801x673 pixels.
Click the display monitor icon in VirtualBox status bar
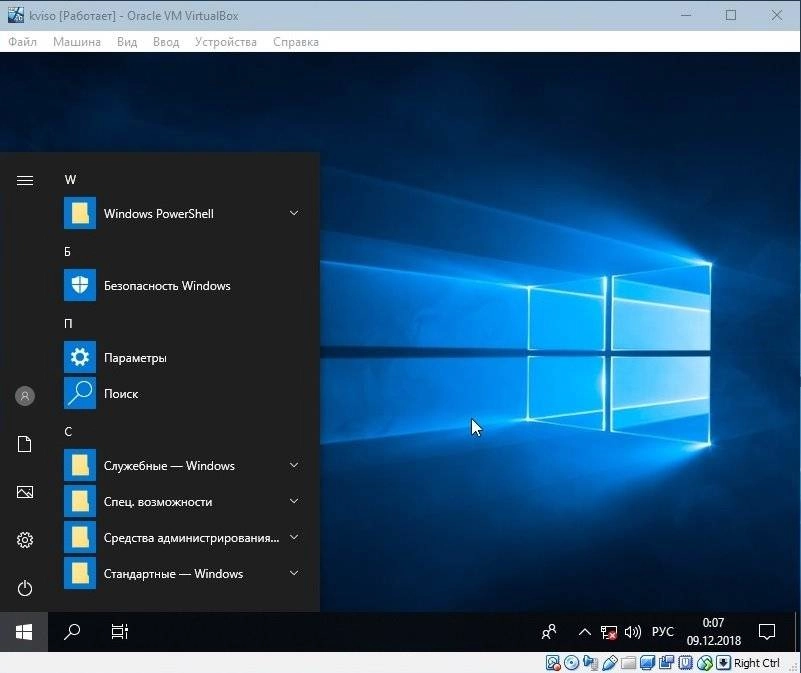pos(647,663)
